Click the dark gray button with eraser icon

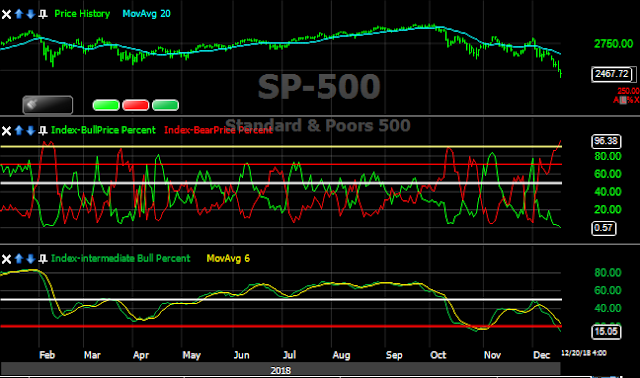(x=48, y=105)
